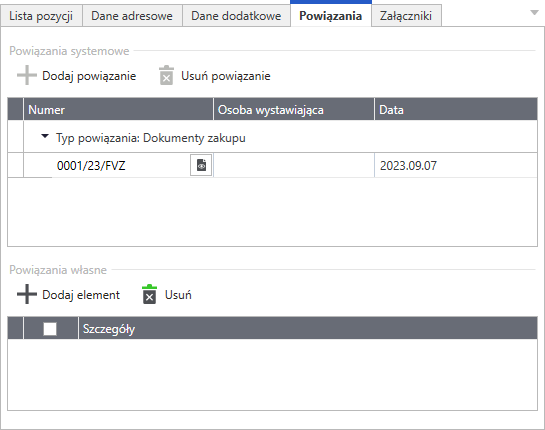Click the plus icon for Dodaj powiązanie

[27, 75]
